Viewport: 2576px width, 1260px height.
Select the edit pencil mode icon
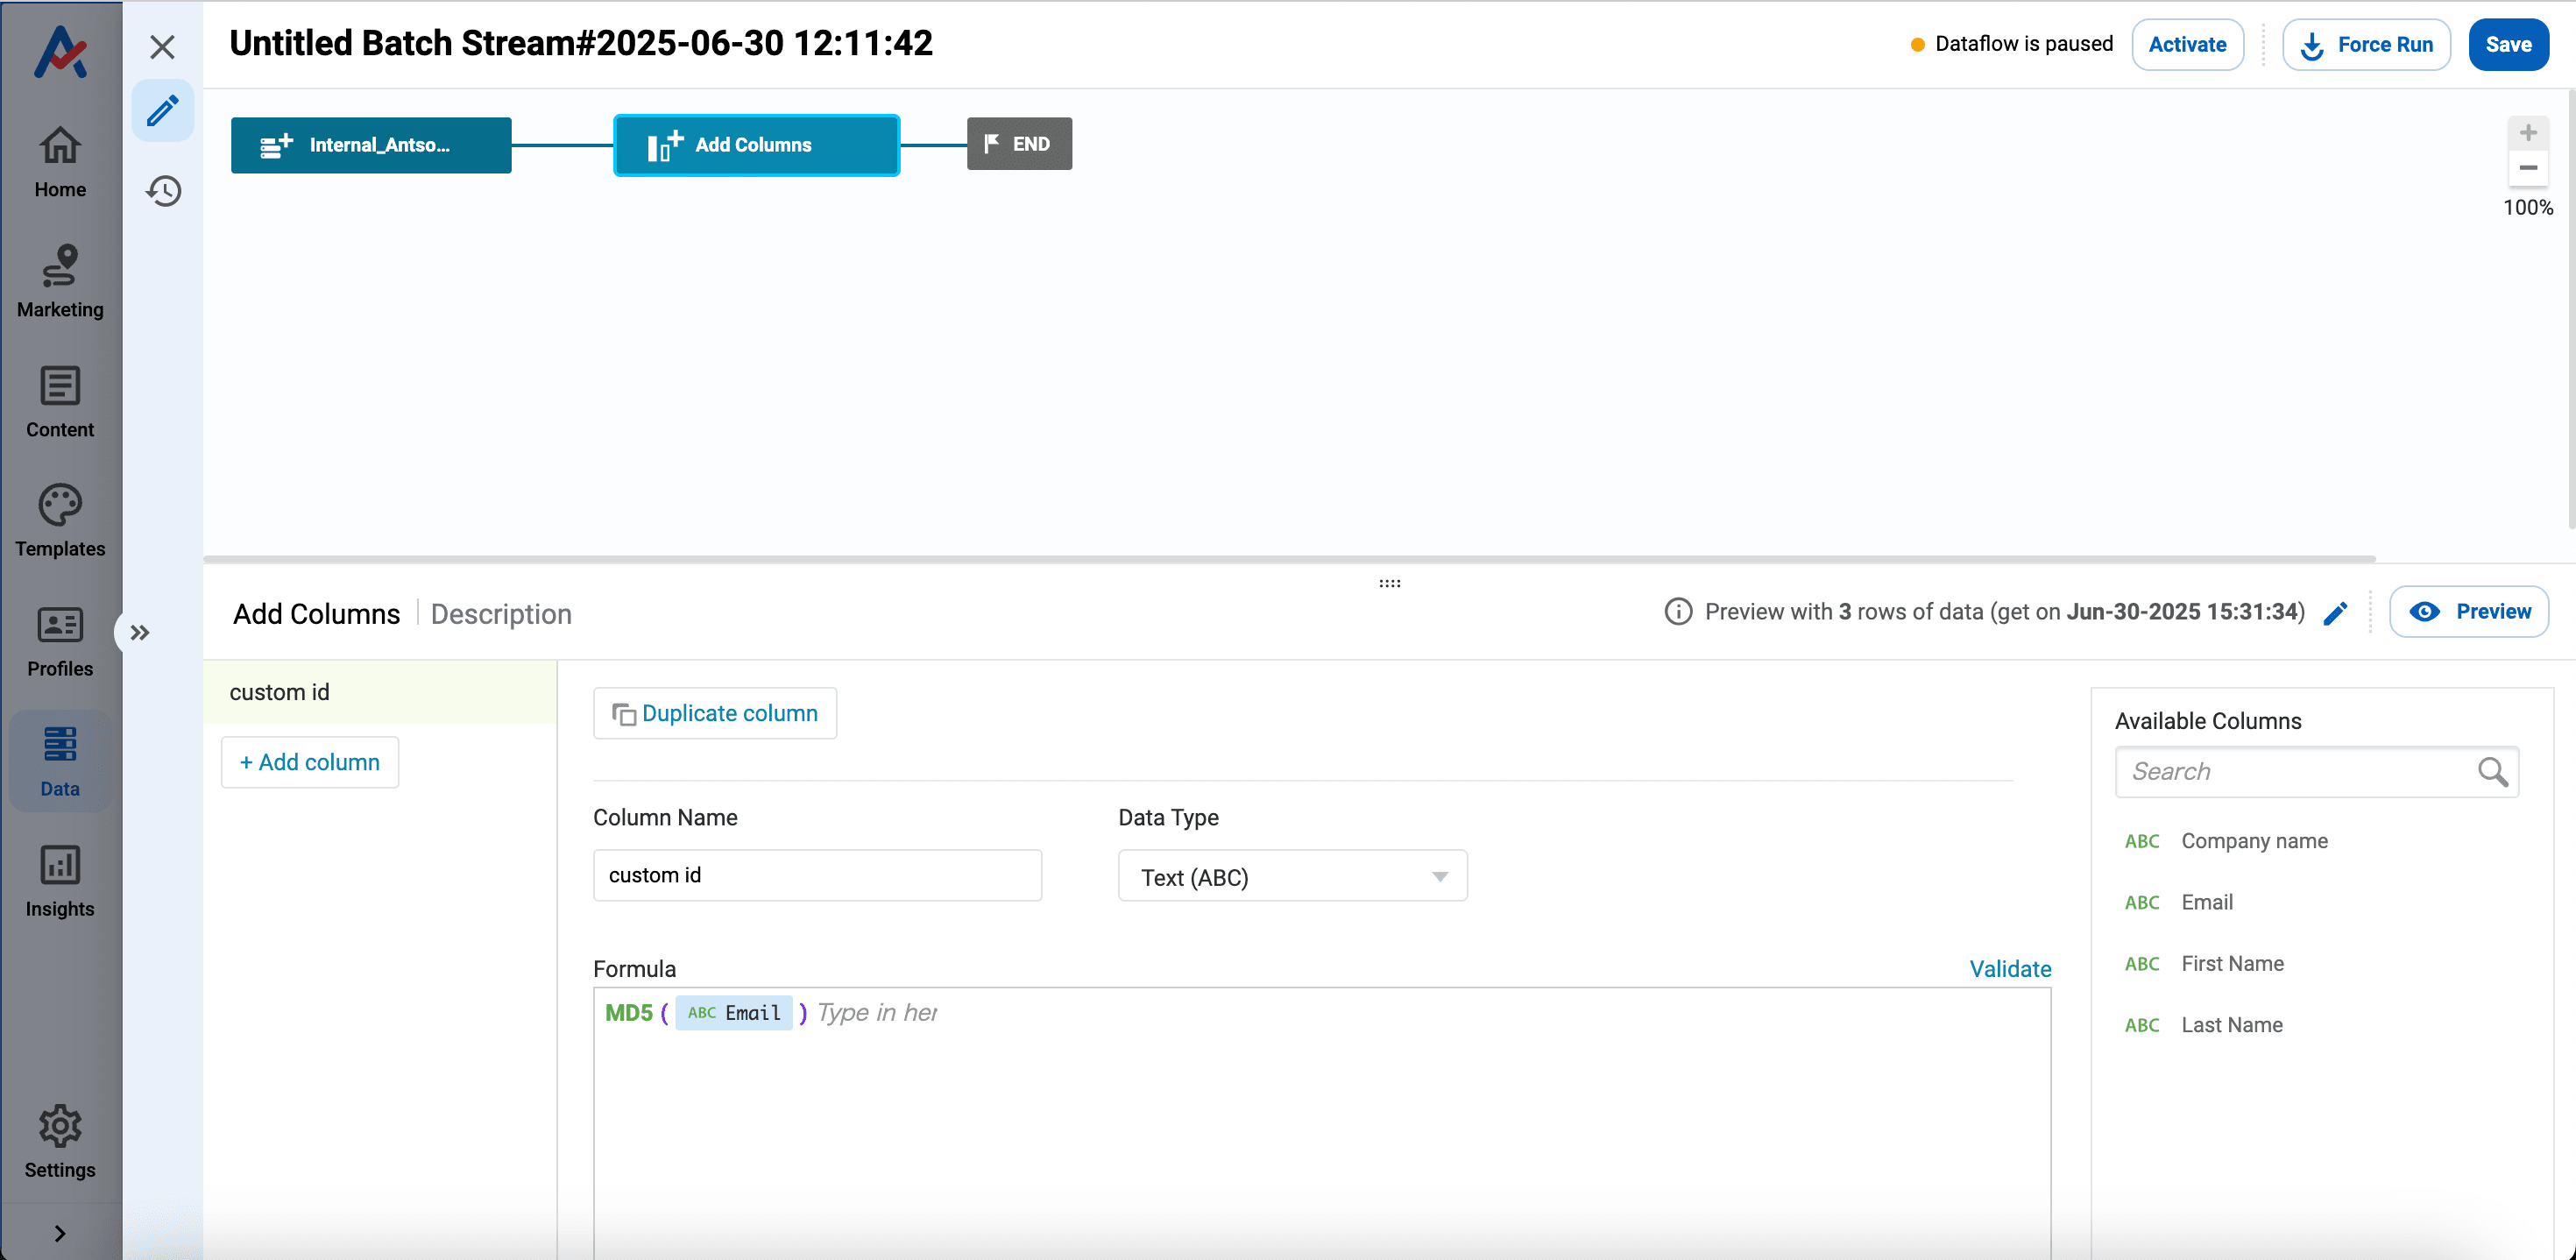tap(163, 110)
